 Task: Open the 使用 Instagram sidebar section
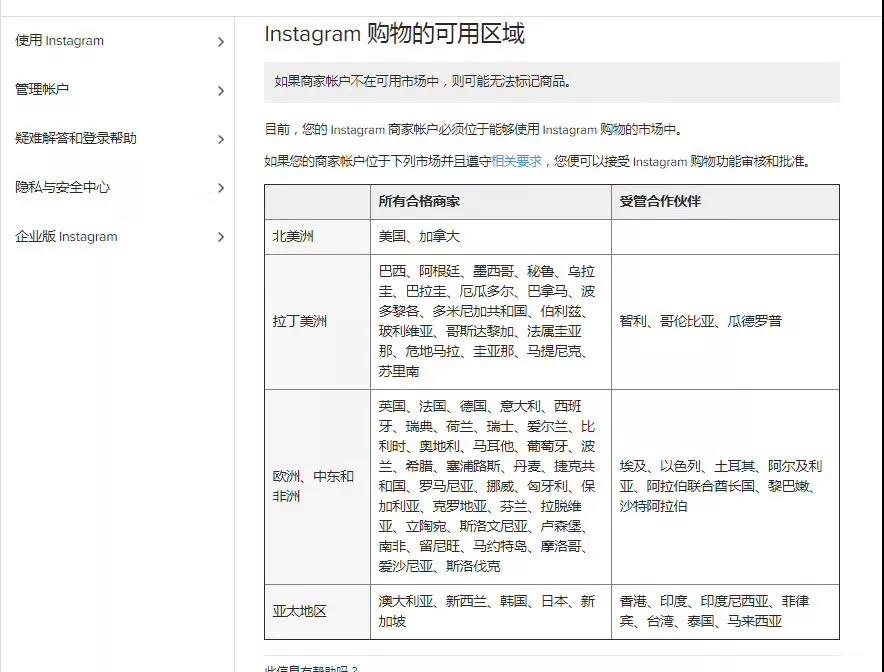(60, 41)
